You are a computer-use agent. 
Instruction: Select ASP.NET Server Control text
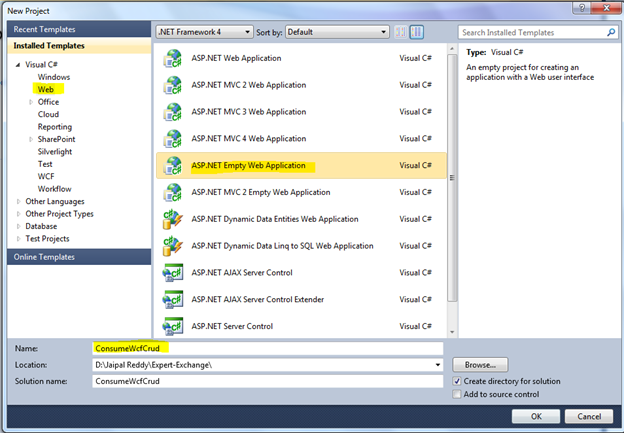[232, 326]
